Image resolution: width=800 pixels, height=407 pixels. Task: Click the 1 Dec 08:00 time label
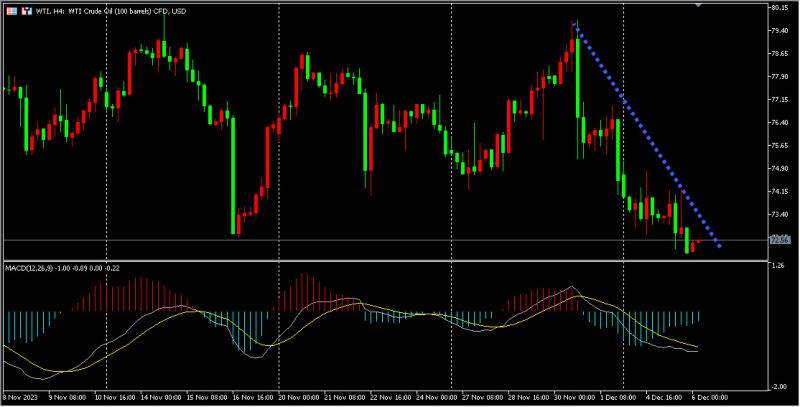tap(619, 397)
